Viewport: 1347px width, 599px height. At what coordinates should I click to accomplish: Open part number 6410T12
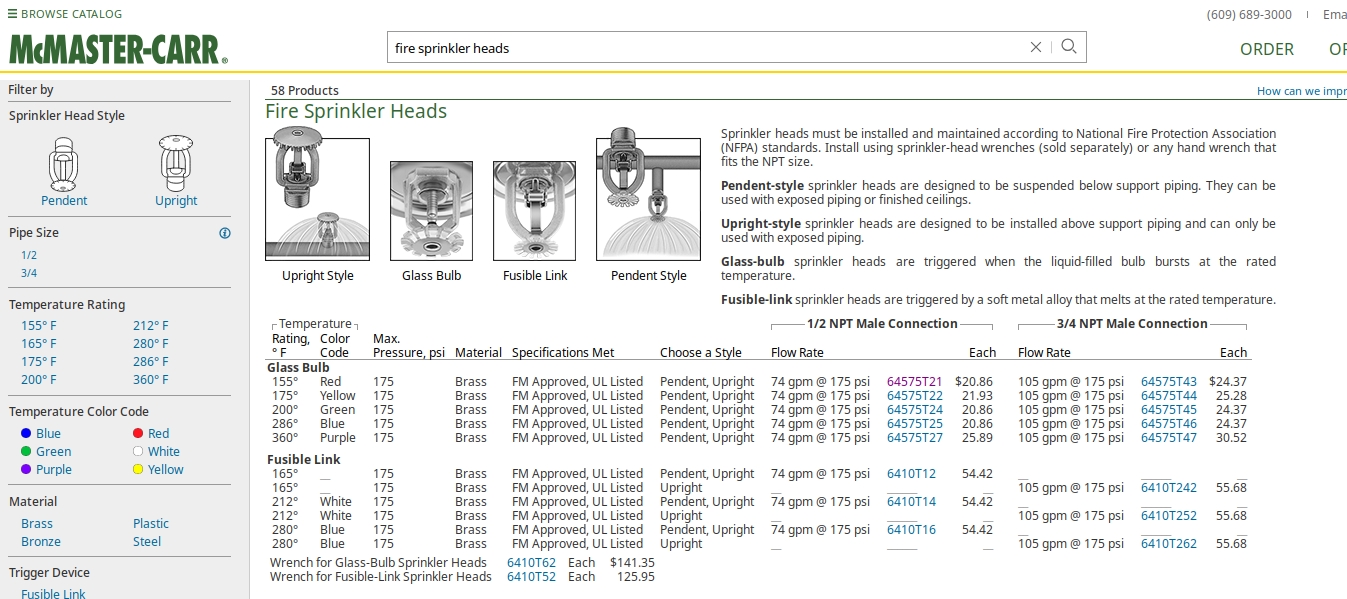(912, 473)
